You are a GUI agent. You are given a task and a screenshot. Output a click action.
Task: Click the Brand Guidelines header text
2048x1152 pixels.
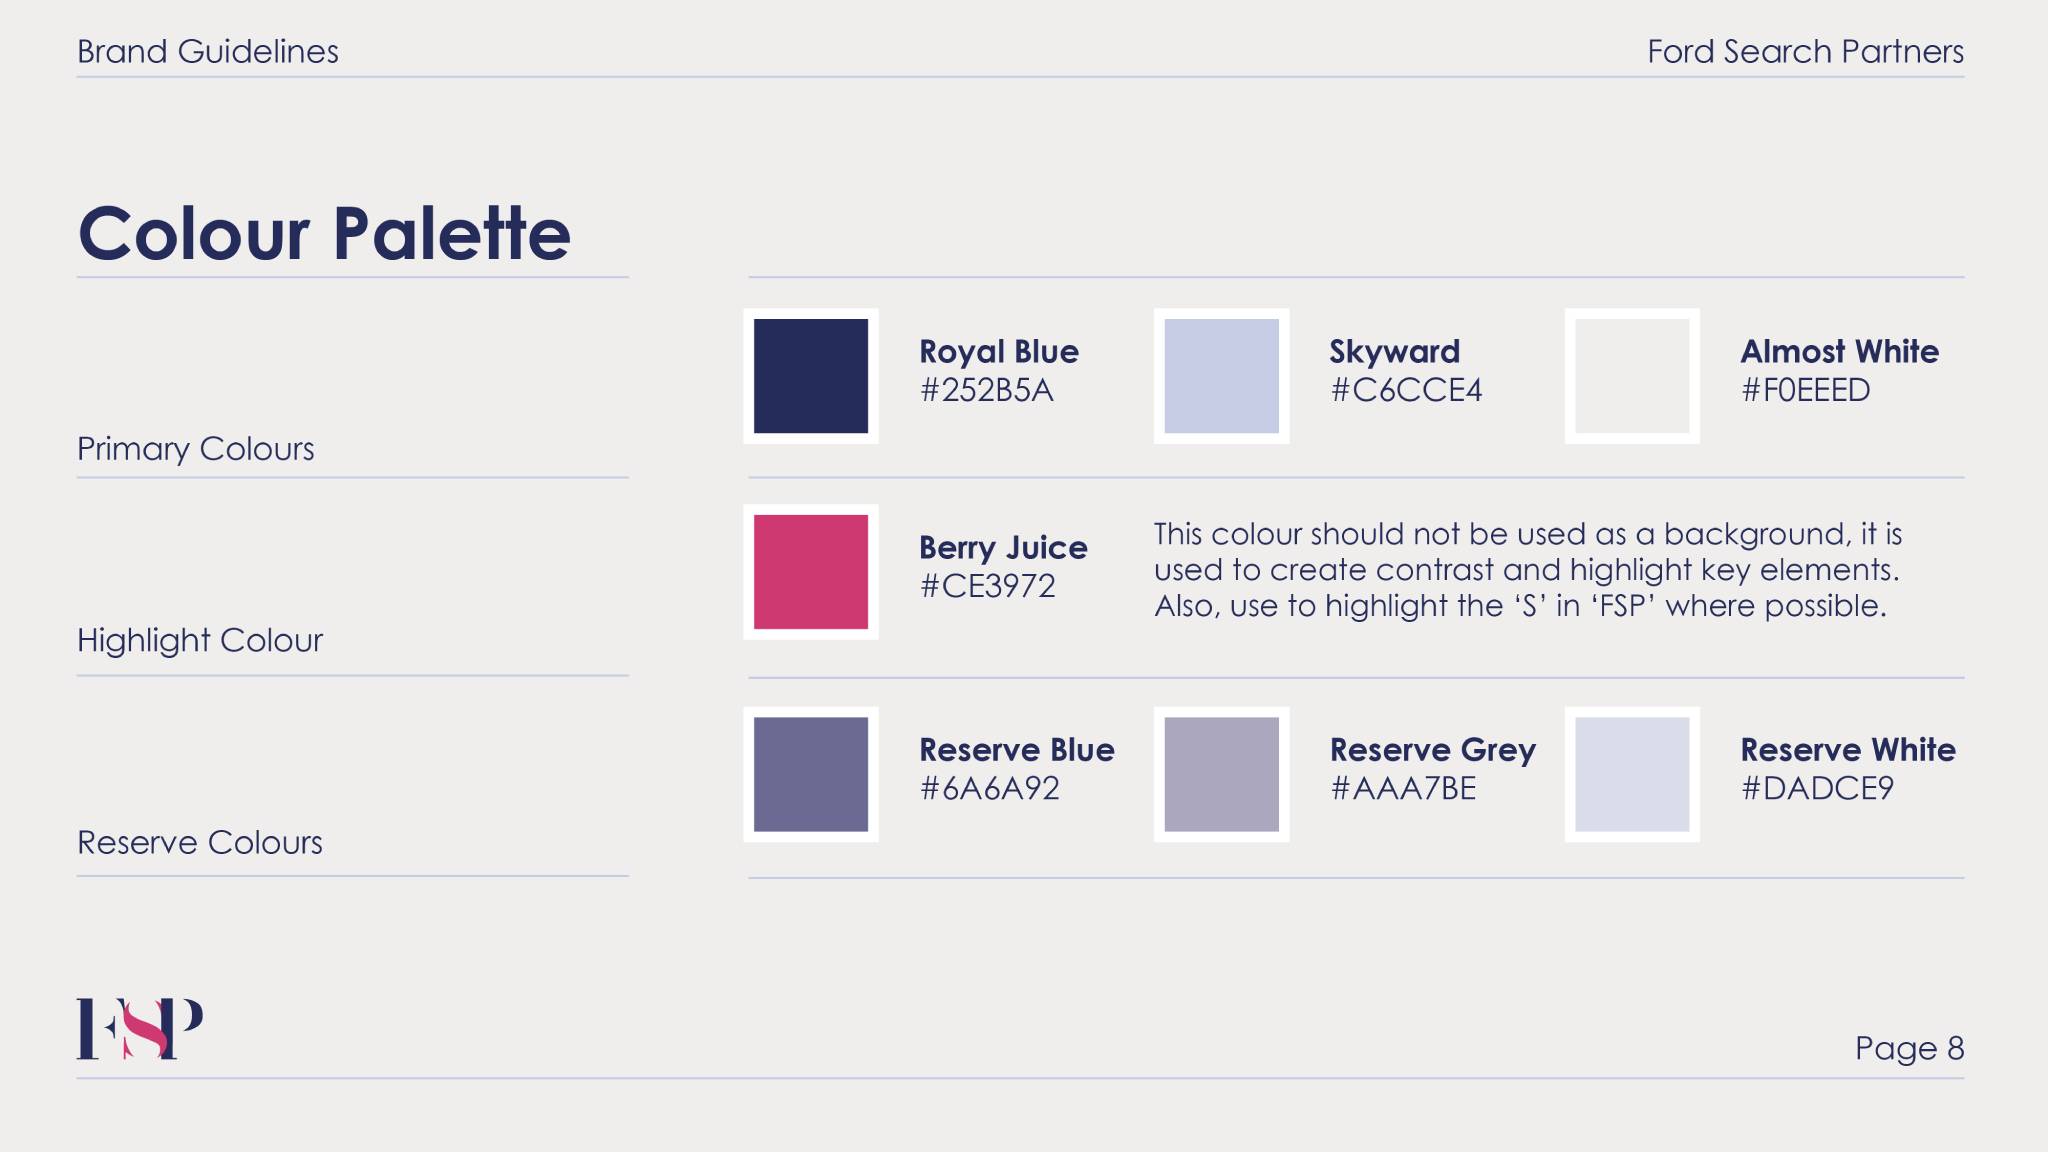tap(208, 51)
